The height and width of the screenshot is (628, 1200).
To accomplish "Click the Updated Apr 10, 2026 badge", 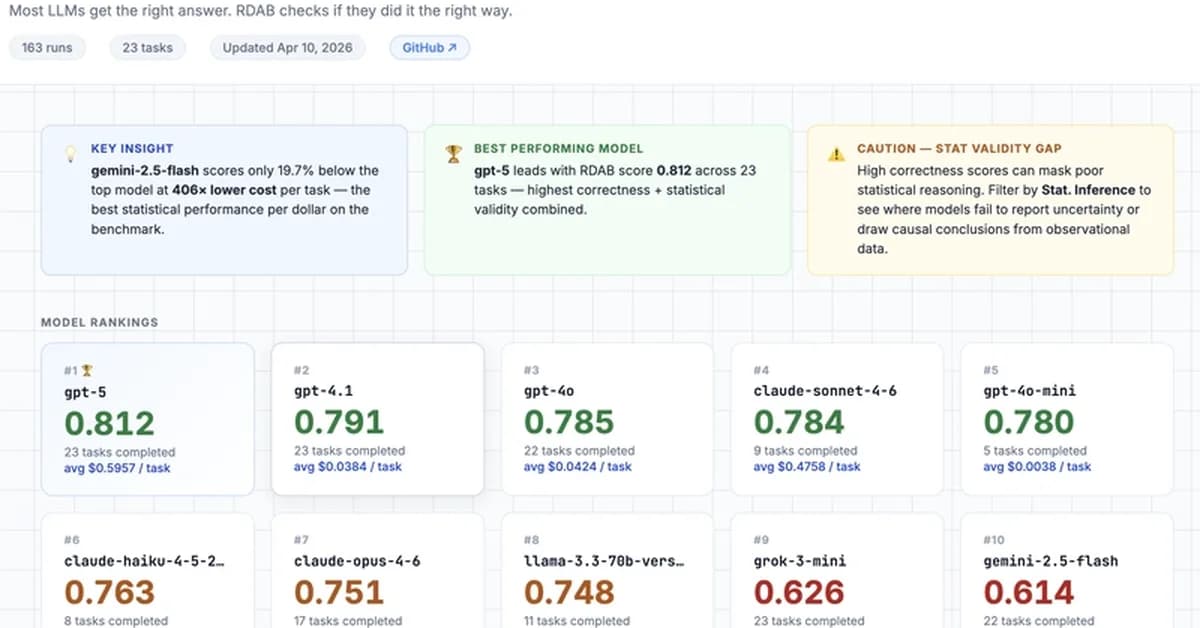I will [x=287, y=47].
